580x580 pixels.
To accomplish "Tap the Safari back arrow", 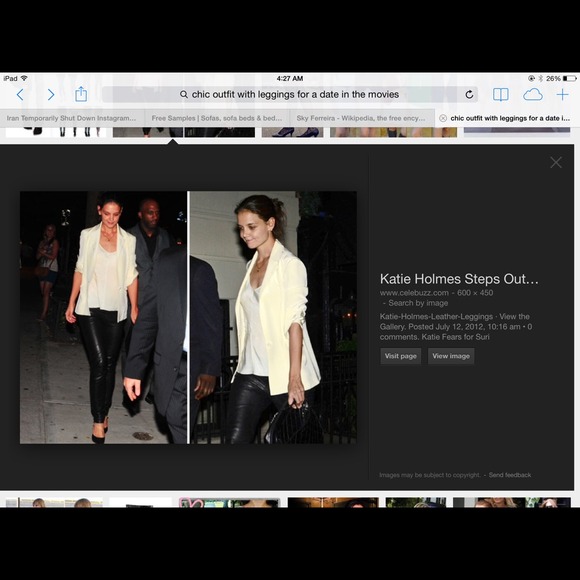I will pyautogui.click(x=20, y=95).
